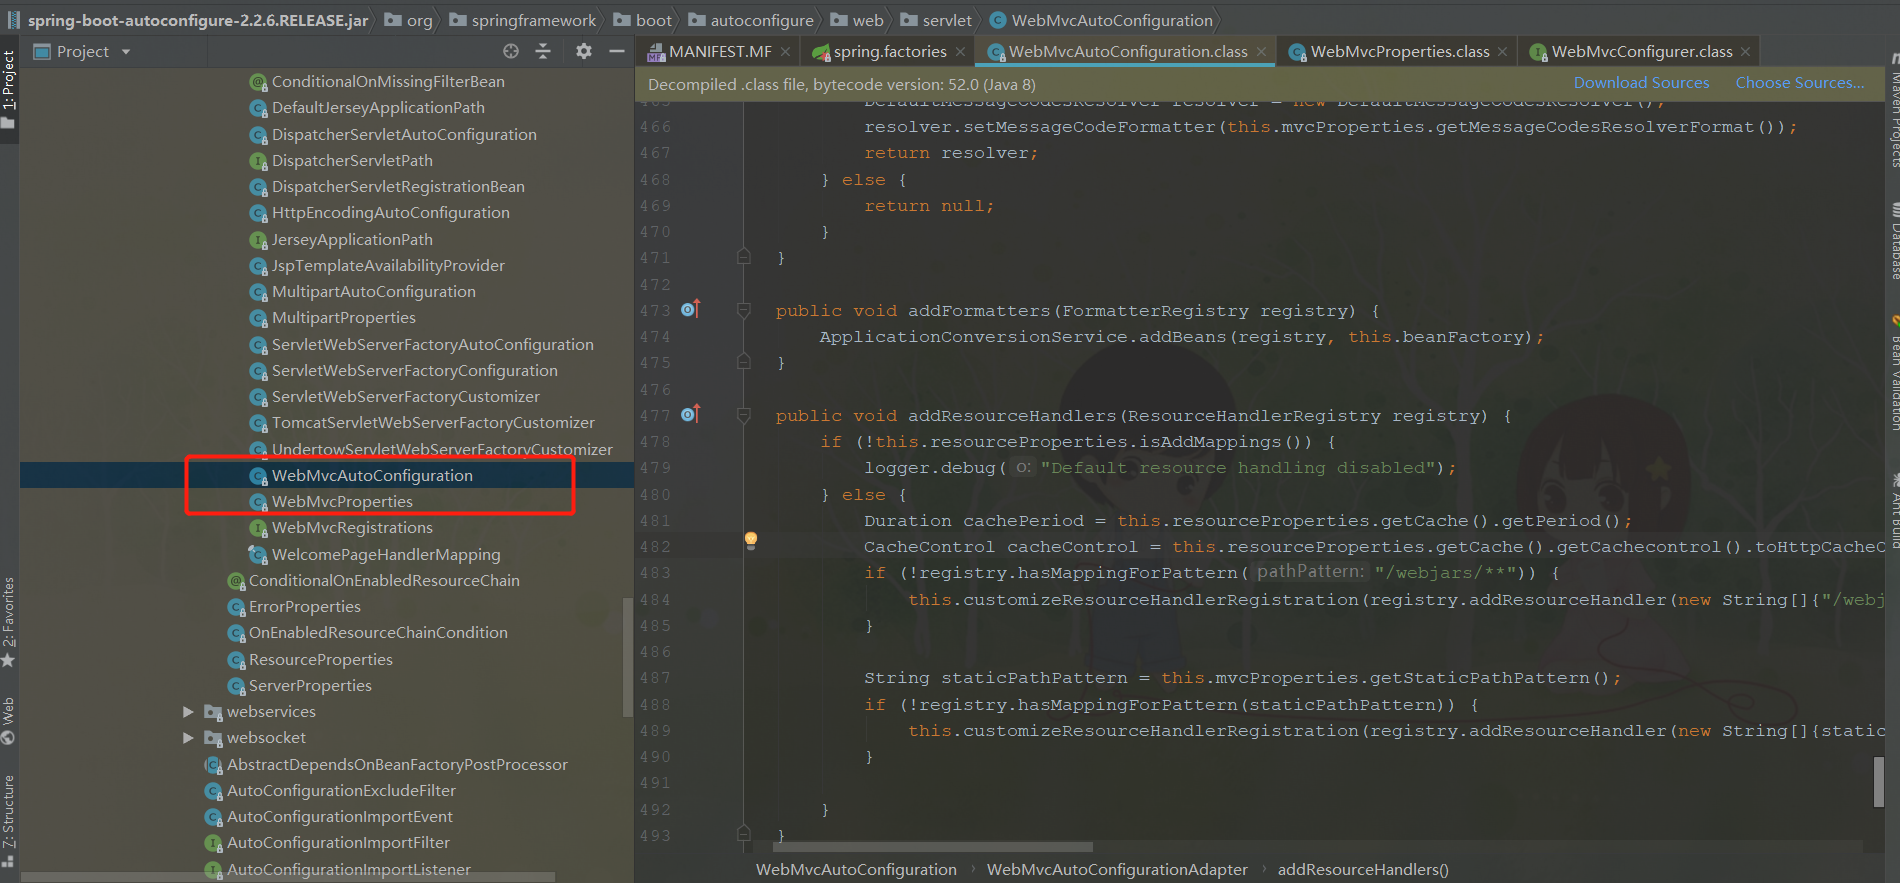Viewport: 1900px width, 883px height.
Task: Click the jar name in navigation bar
Action: pyautogui.click(x=187, y=20)
